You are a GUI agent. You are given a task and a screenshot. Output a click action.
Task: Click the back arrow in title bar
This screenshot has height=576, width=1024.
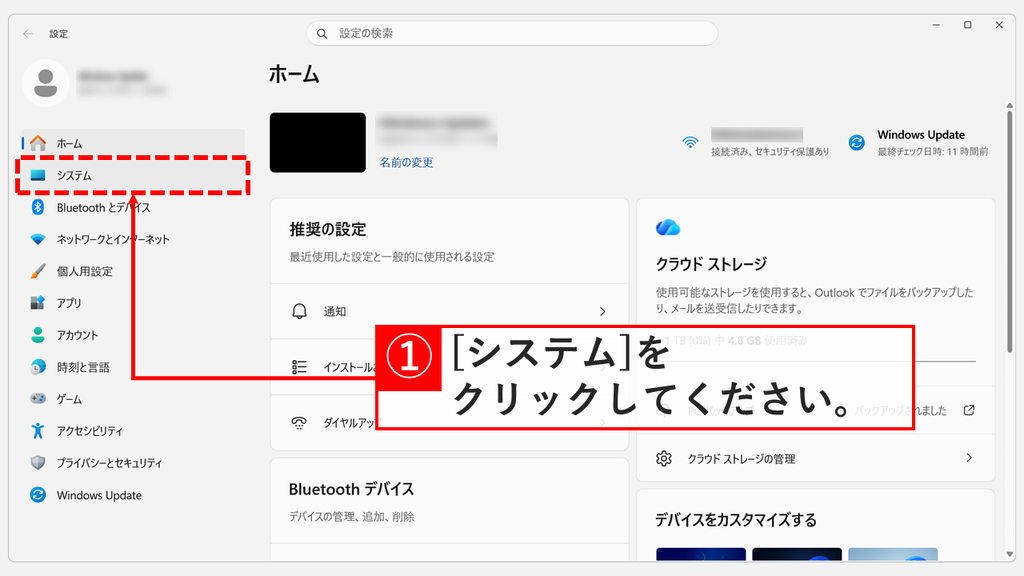(x=27, y=33)
